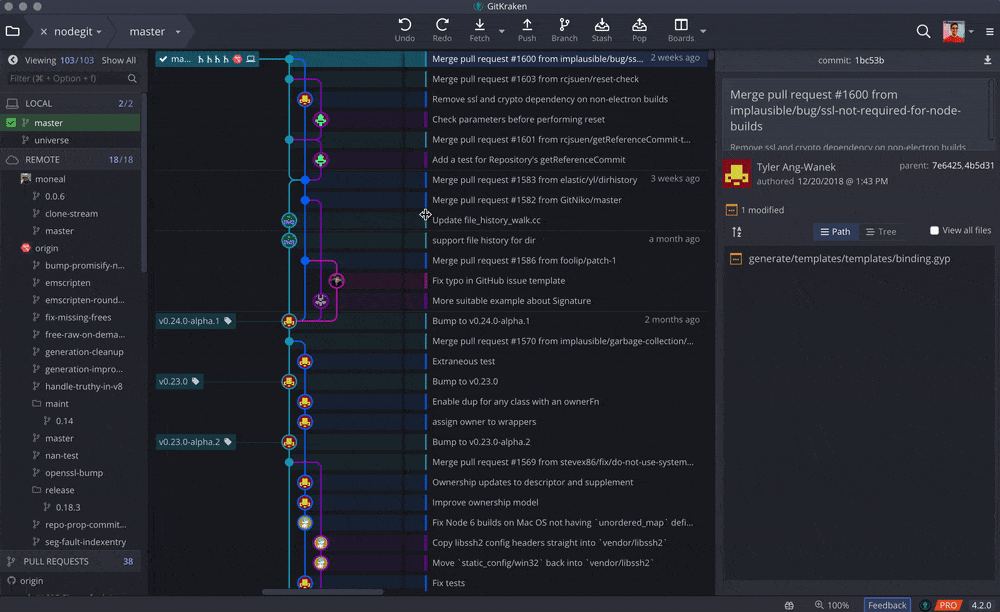Open Boards from the toolbar
The image size is (1000, 612).
(x=681, y=26)
